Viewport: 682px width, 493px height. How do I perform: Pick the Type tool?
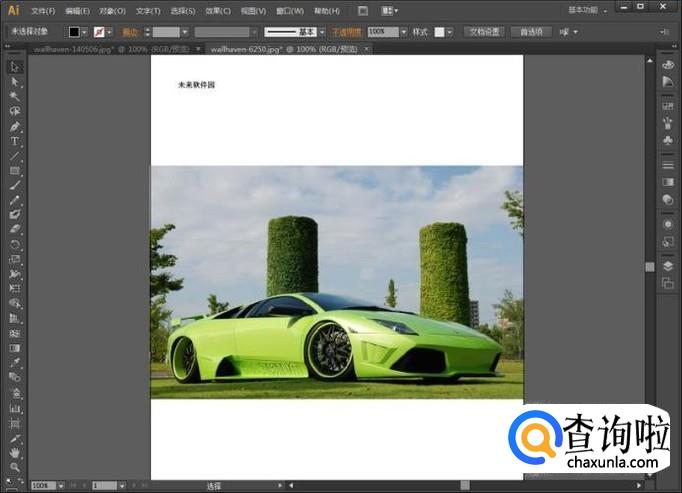pos(15,142)
